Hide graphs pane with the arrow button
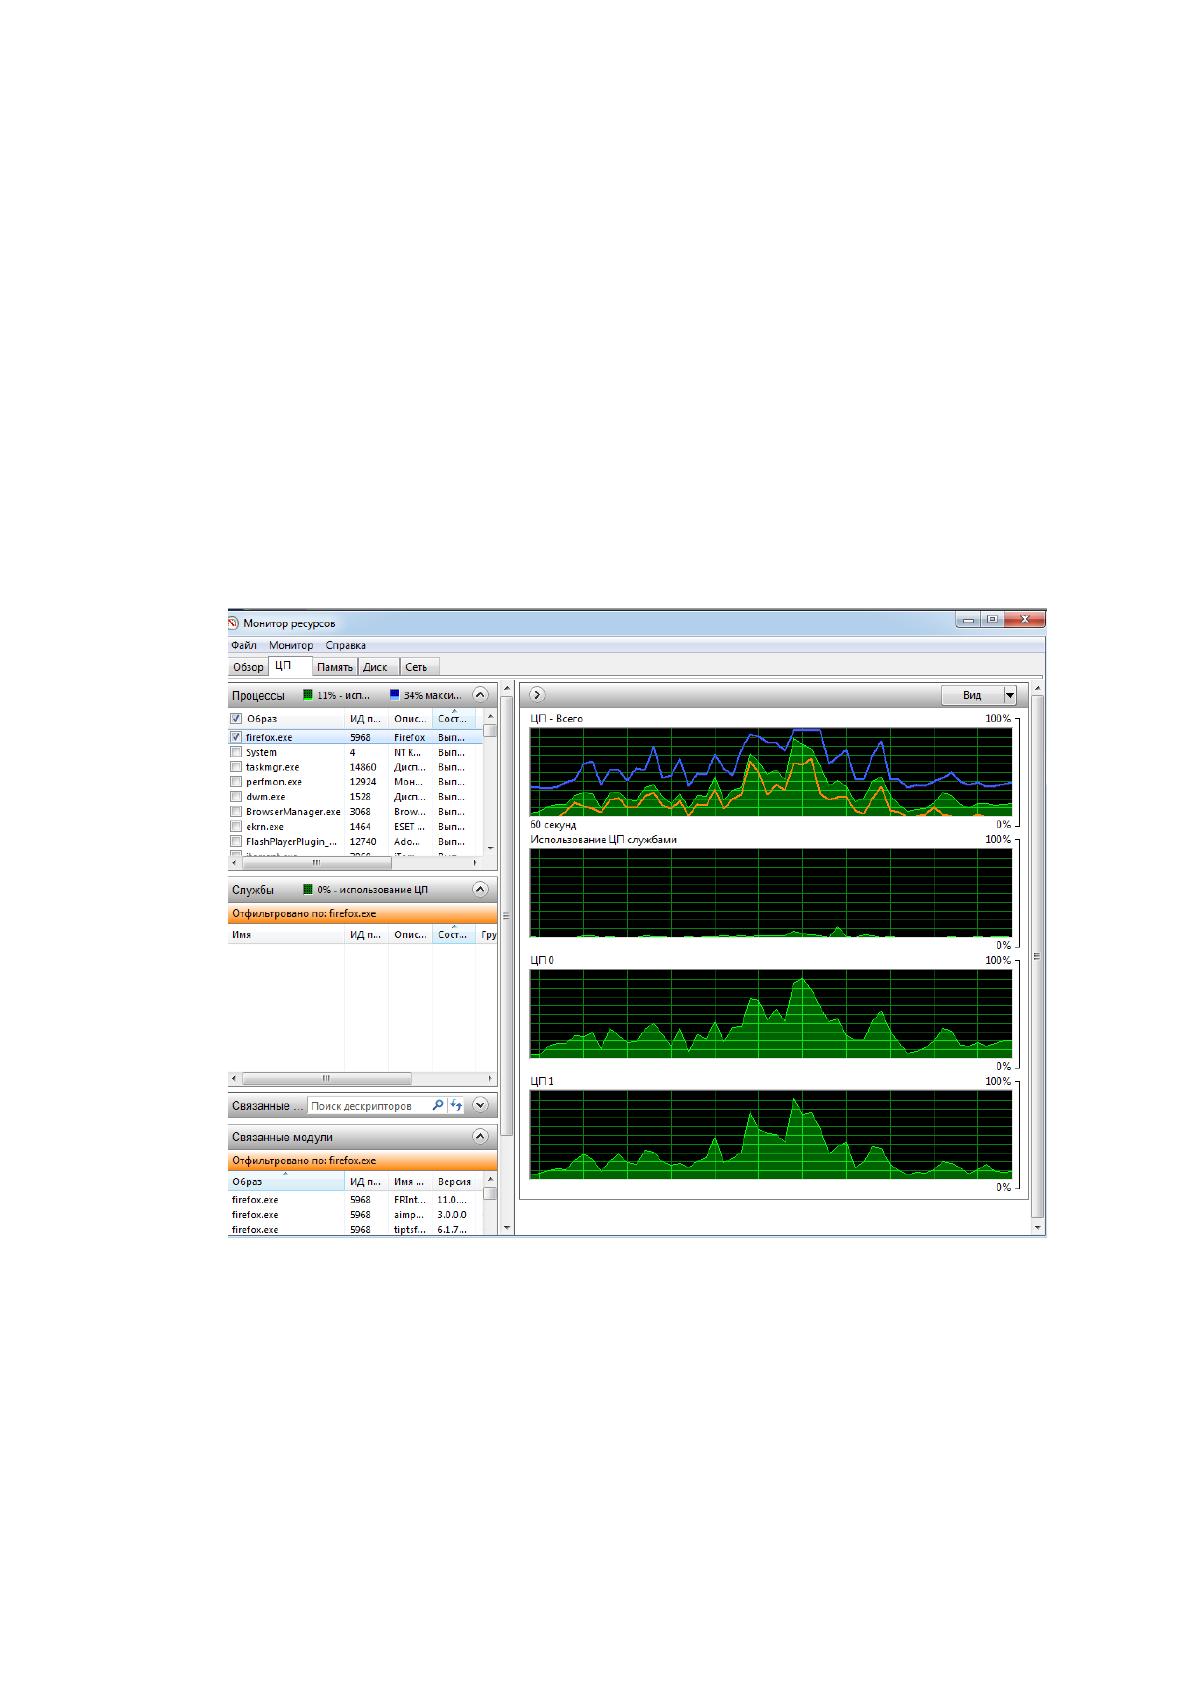This screenshot has height=1684, width=1191. [x=537, y=695]
